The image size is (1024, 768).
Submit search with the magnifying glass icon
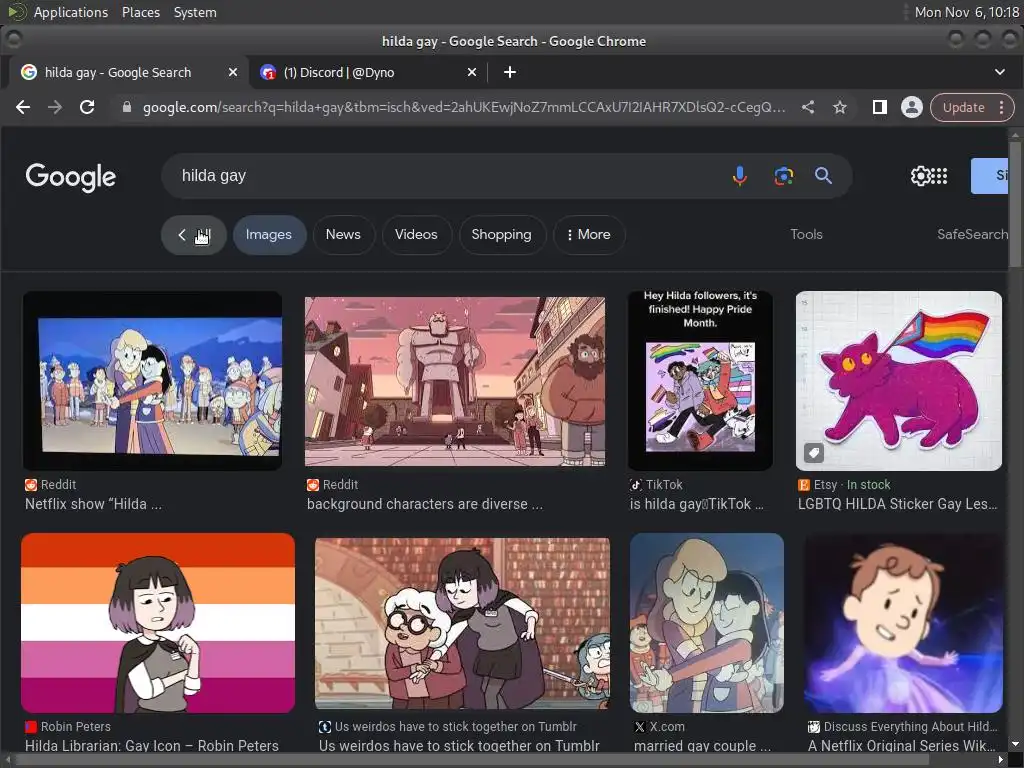click(x=824, y=176)
